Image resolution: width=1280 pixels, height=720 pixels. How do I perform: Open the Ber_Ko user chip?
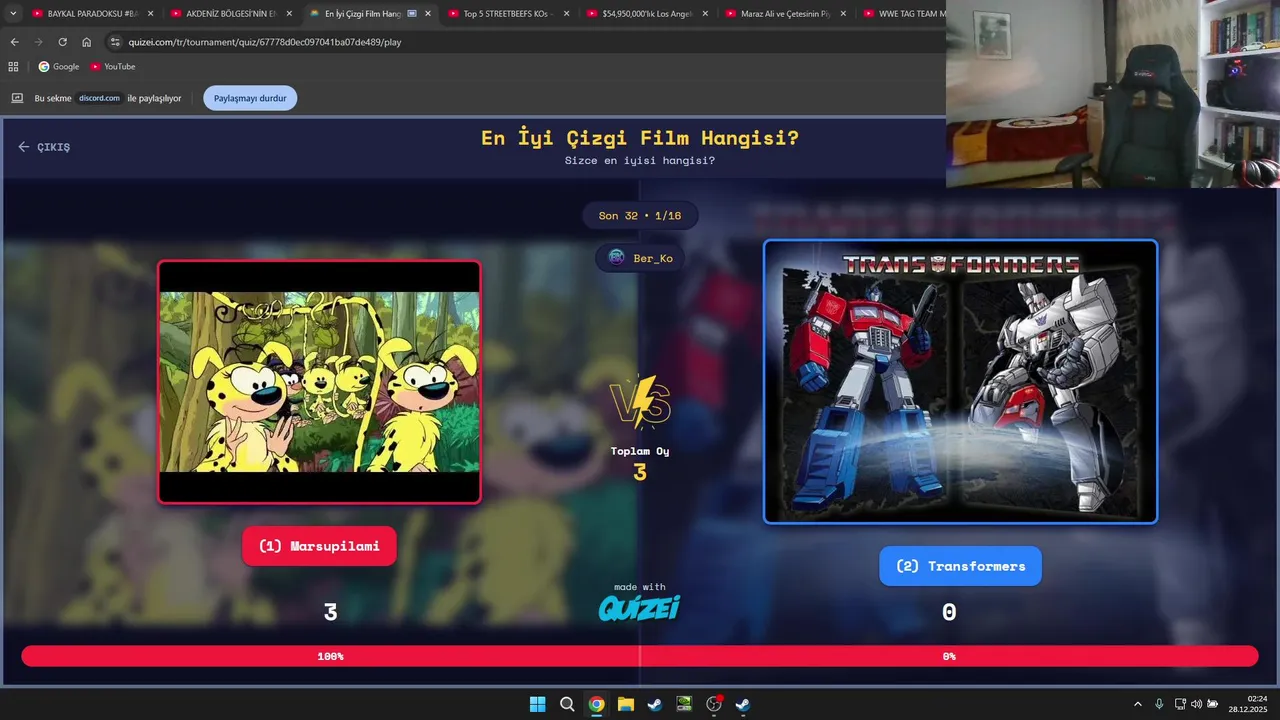coord(640,258)
